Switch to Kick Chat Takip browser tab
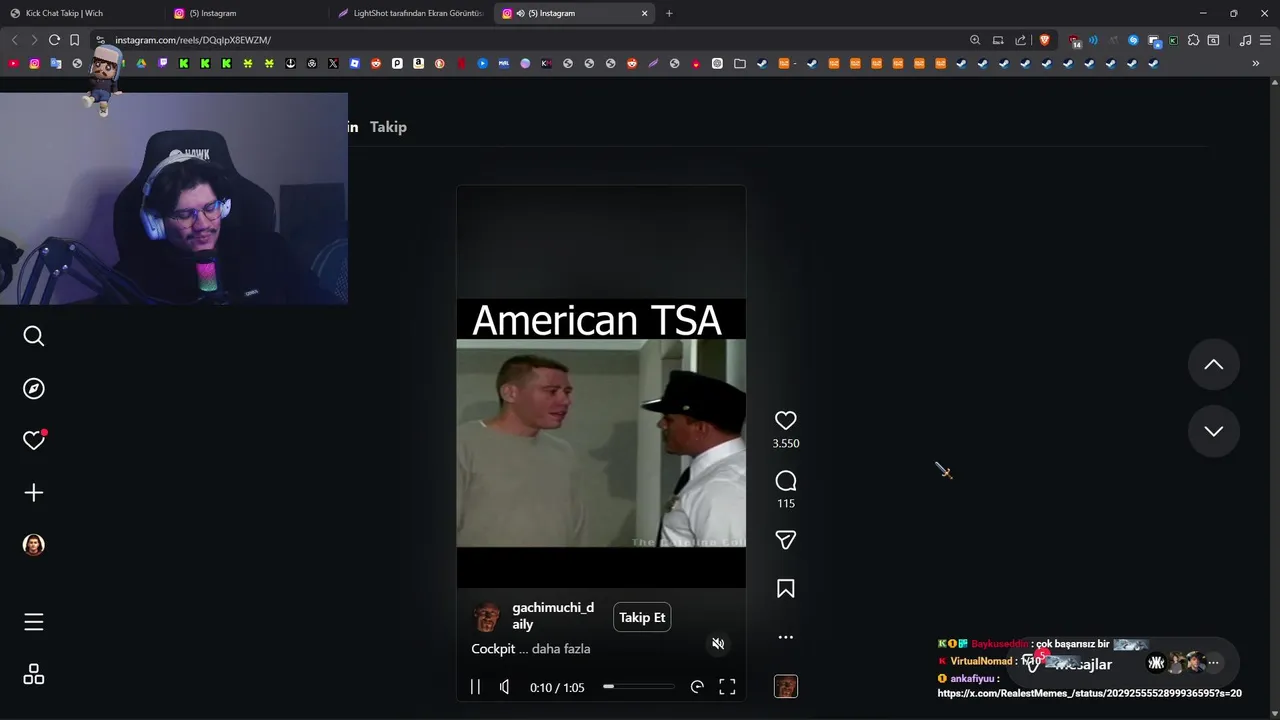Viewport: 1280px width, 720px height. 80,13
